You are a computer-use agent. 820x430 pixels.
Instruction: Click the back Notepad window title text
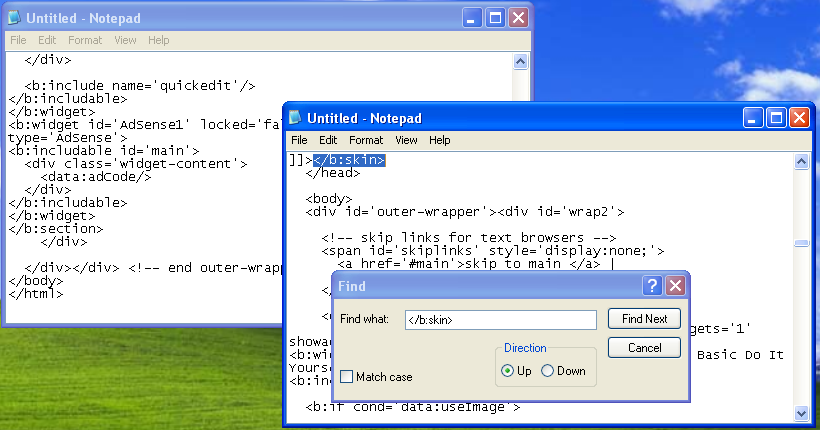pyautogui.click(x=84, y=18)
